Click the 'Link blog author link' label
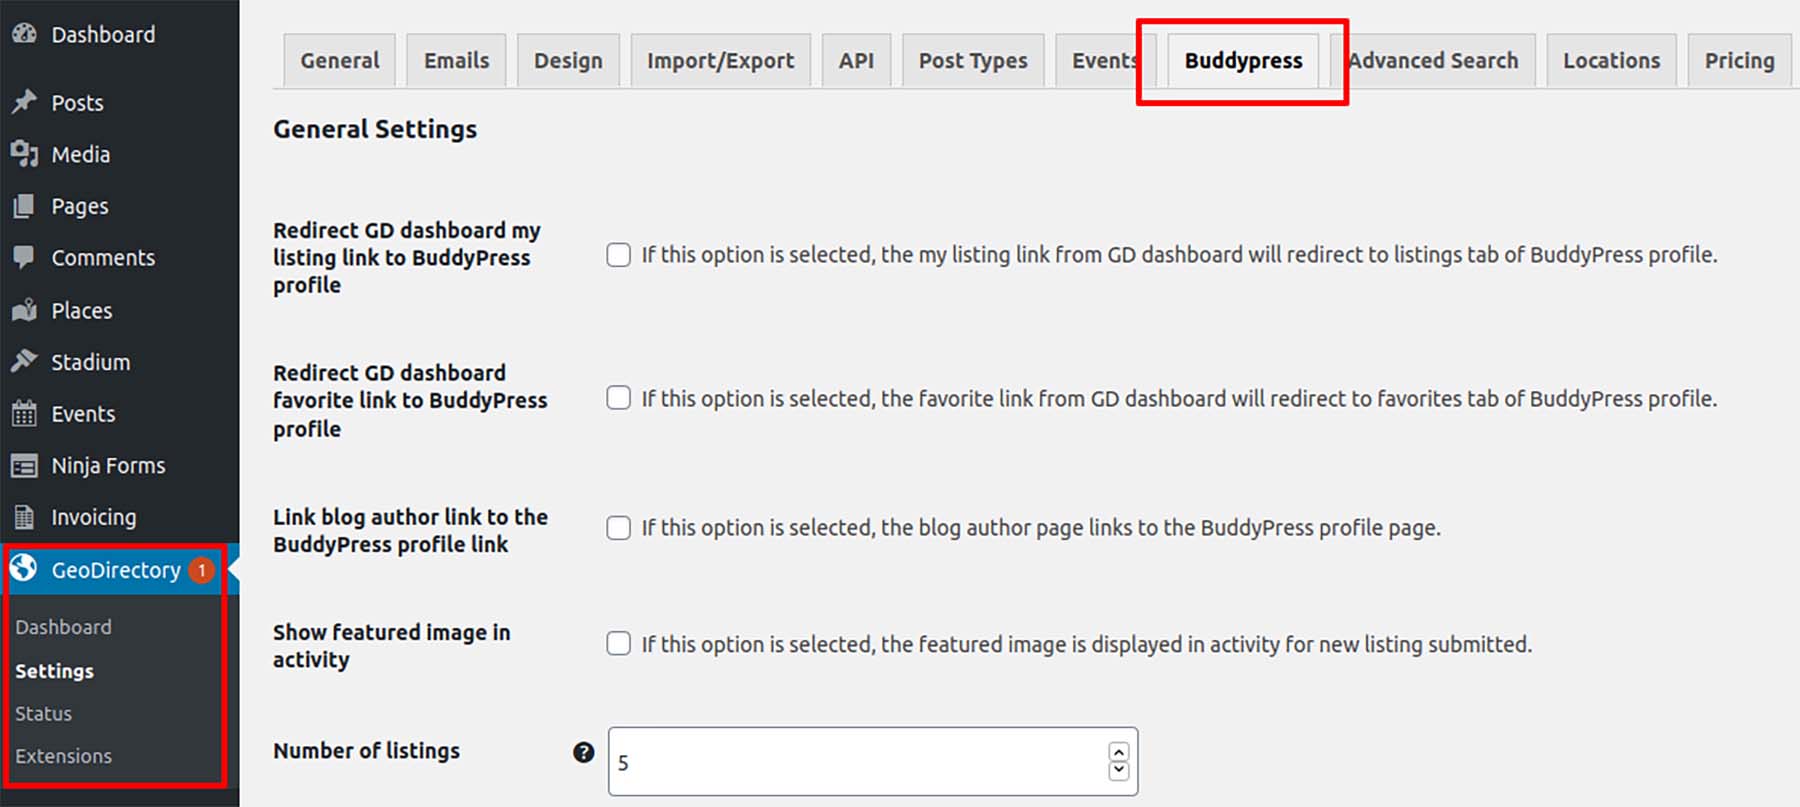 410,531
